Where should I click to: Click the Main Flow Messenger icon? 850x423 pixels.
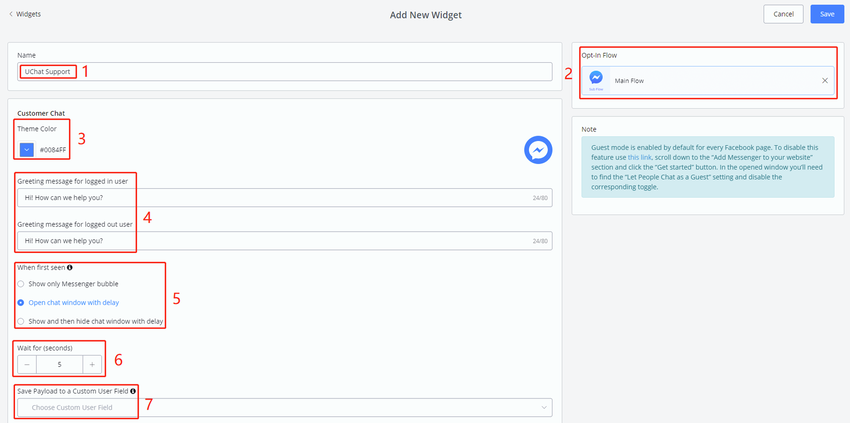pyautogui.click(x=596, y=77)
